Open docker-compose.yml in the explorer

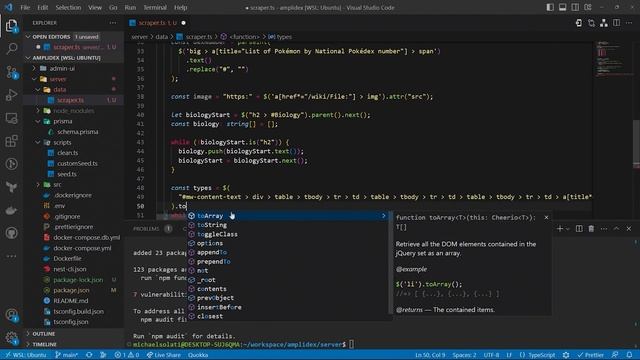82,248
